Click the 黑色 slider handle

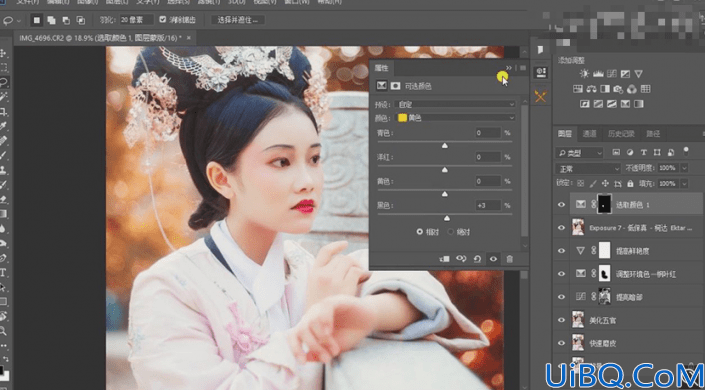446,218
